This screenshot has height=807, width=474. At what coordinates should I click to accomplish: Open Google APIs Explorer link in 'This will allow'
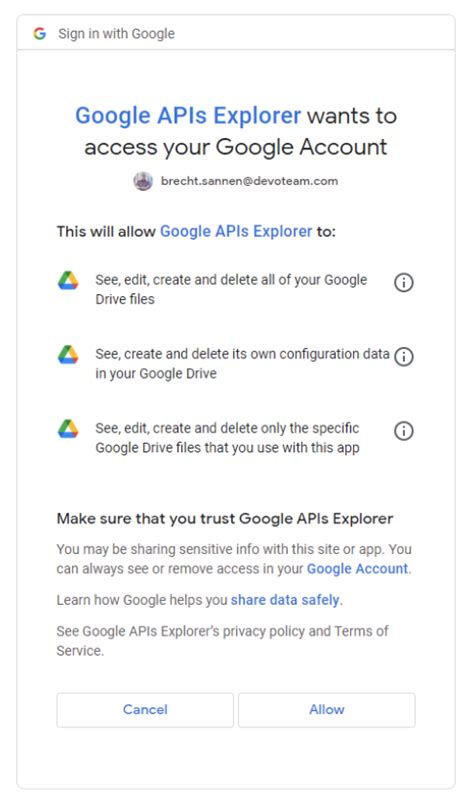(236, 231)
